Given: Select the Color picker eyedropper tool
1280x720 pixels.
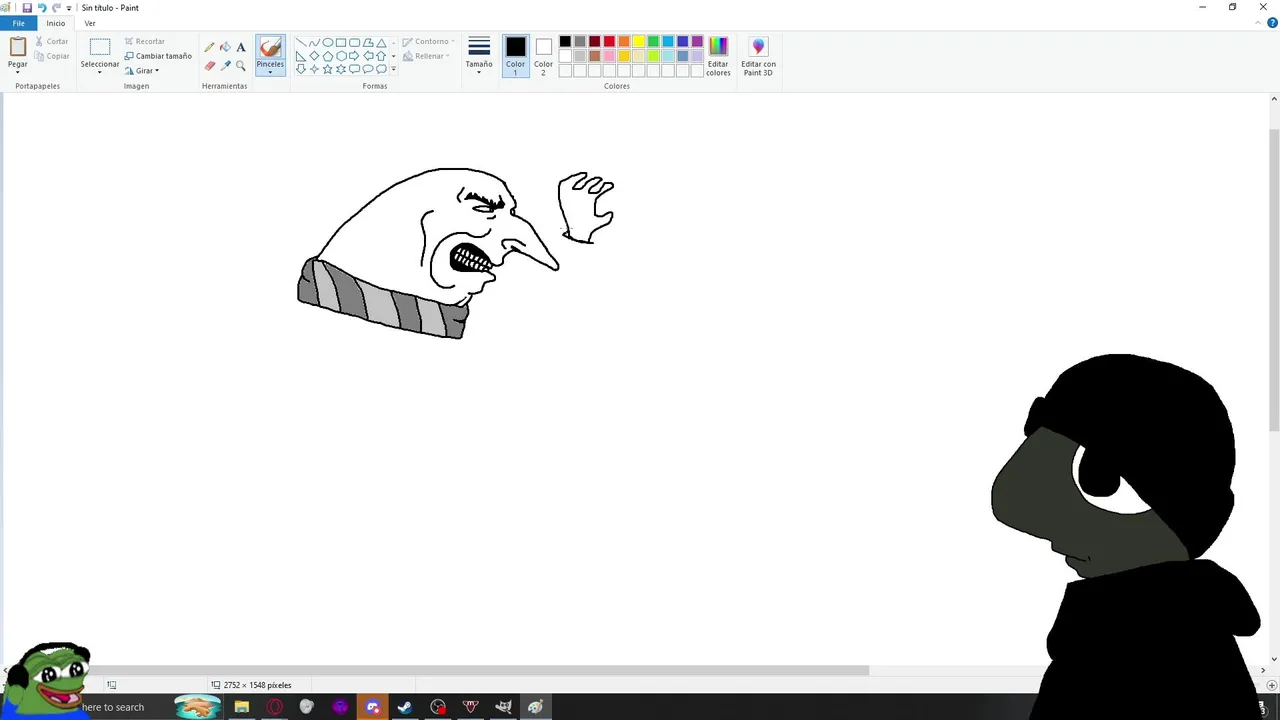Looking at the screenshot, I should [225, 65].
